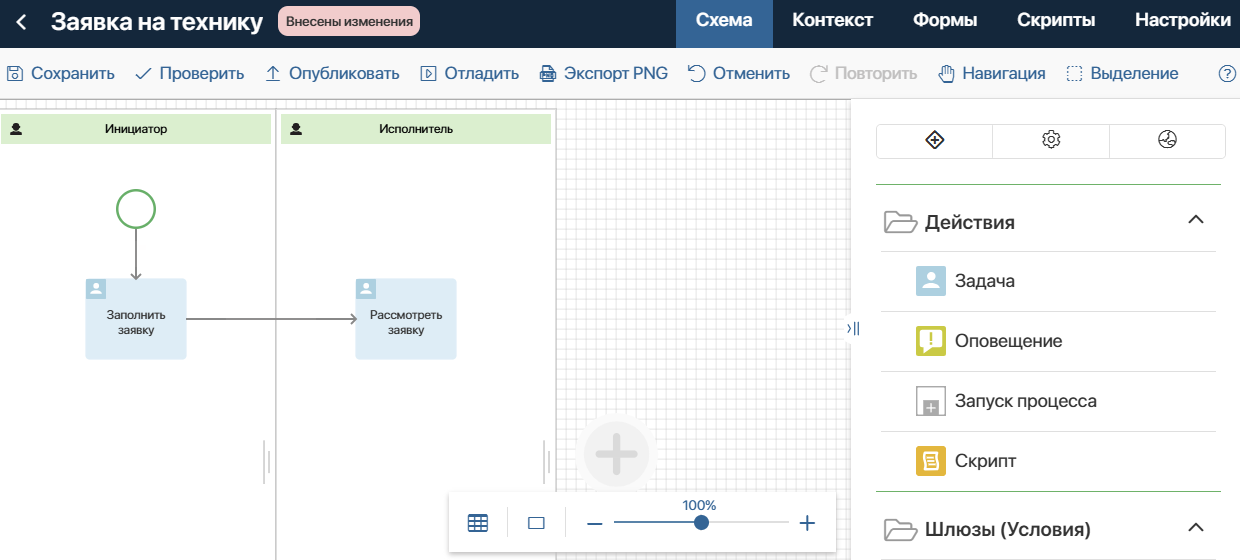The width and height of the screenshot is (1240, 560).
Task: Toggle the grid table view icon
Action: click(478, 522)
